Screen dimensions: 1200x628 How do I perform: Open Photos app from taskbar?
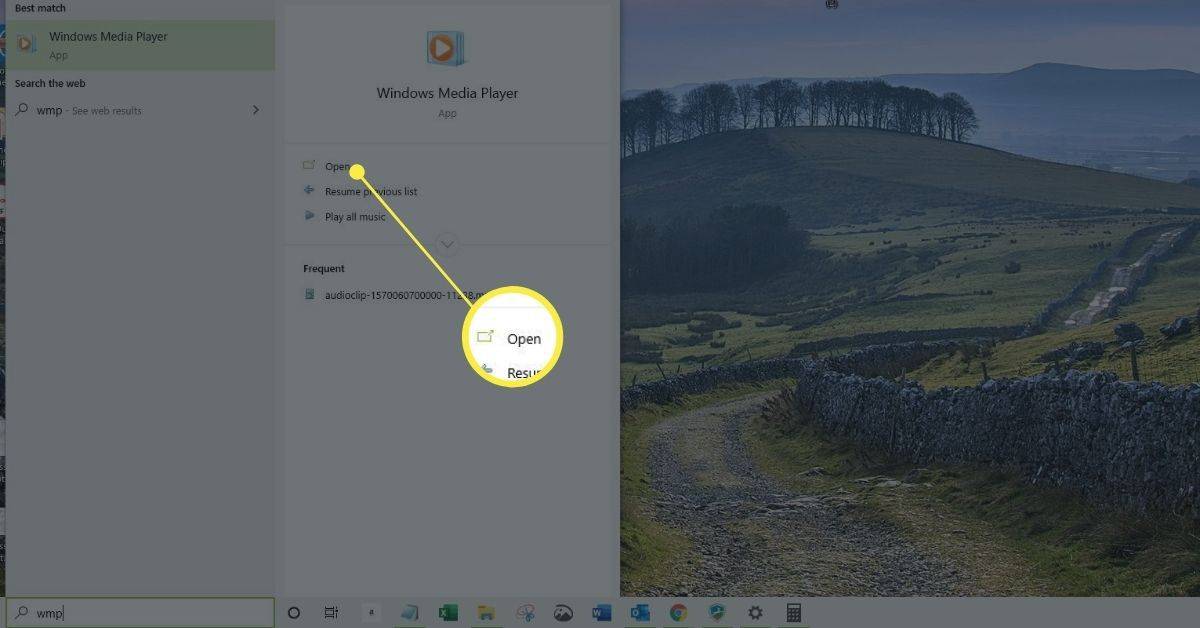click(x=563, y=613)
